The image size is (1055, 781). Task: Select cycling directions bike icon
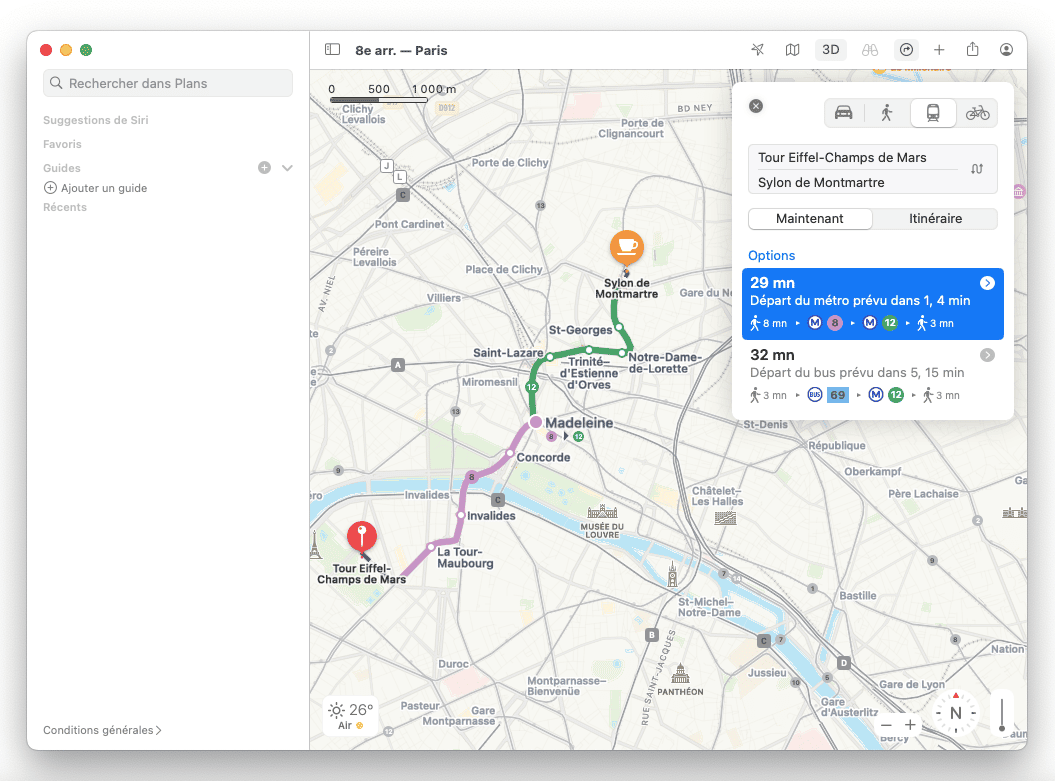point(977,113)
